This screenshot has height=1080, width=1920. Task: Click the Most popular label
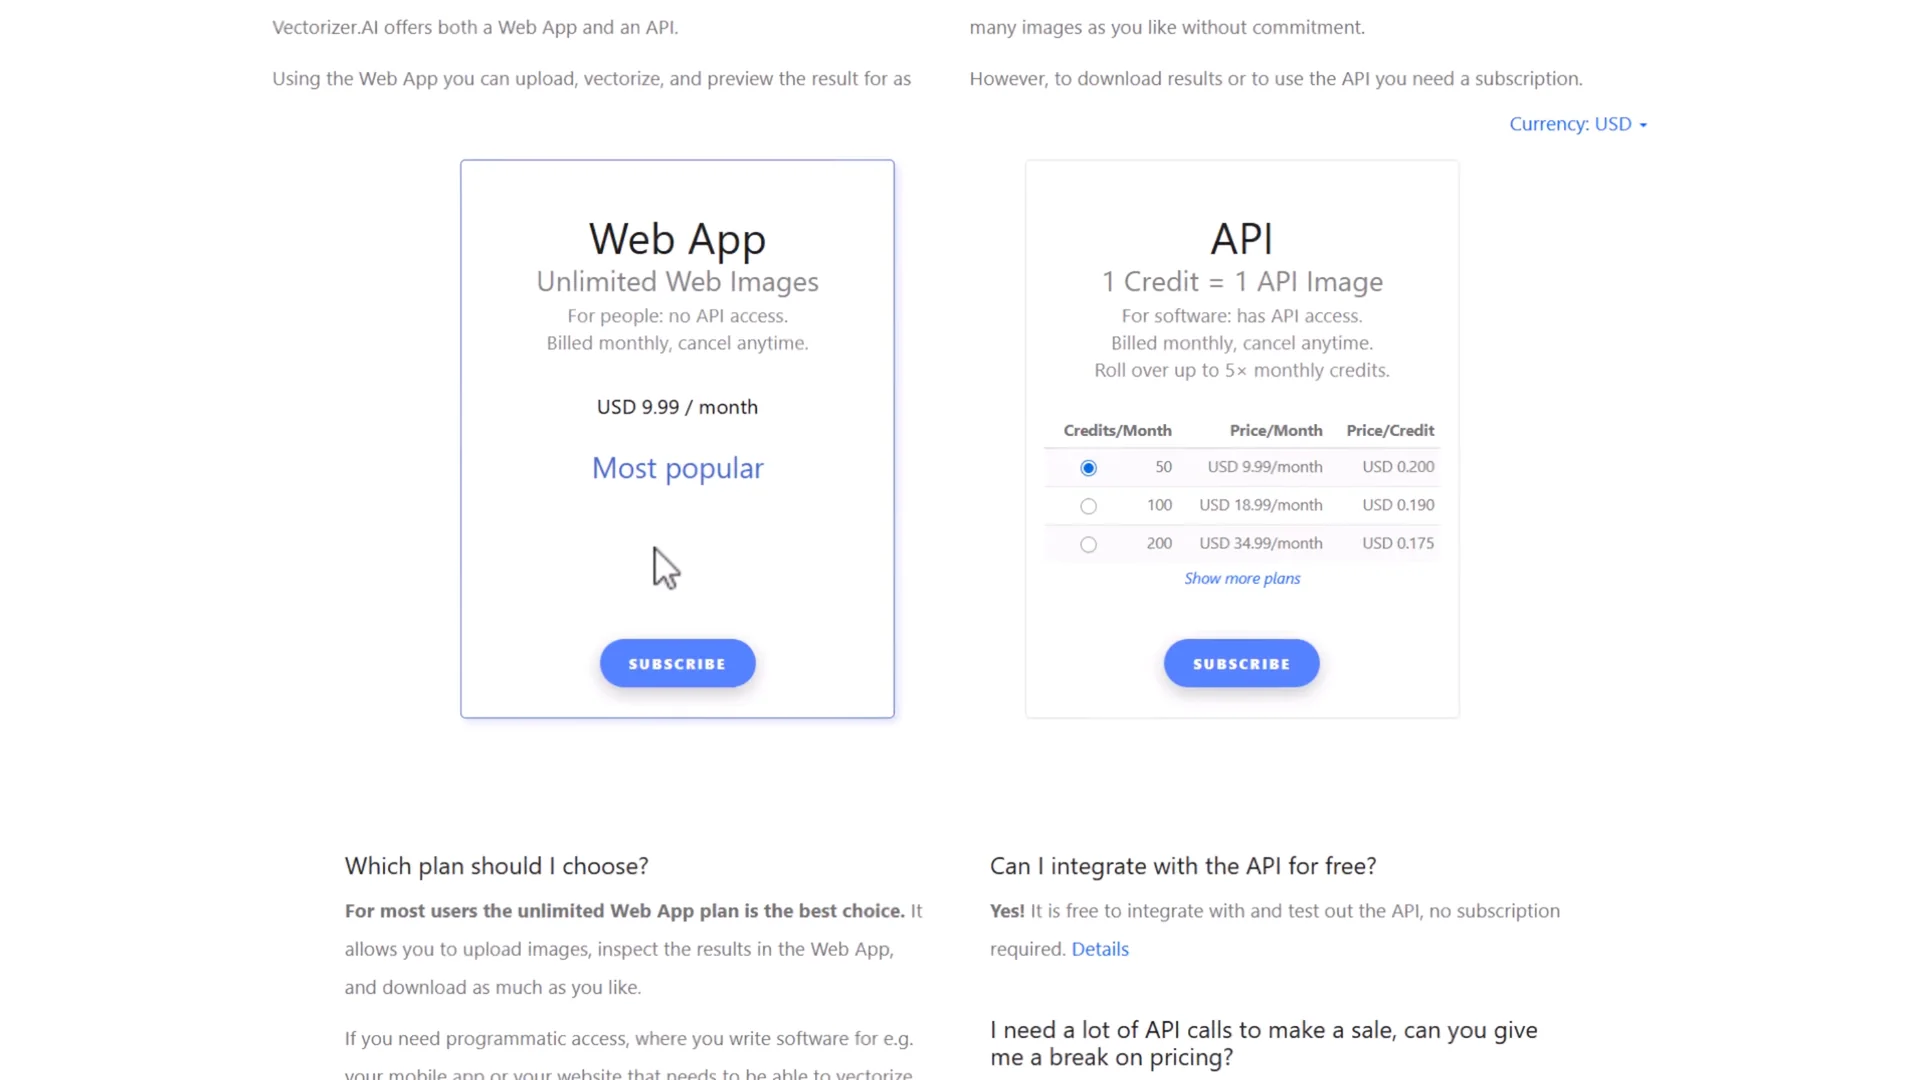click(x=677, y=468)
